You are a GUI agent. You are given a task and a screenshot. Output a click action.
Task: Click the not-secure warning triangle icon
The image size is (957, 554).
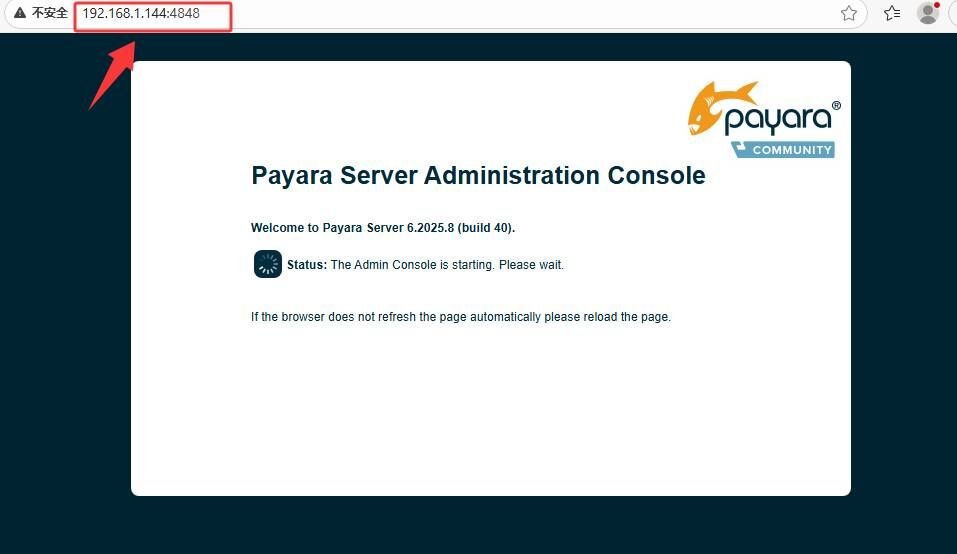tap(20, 13)
